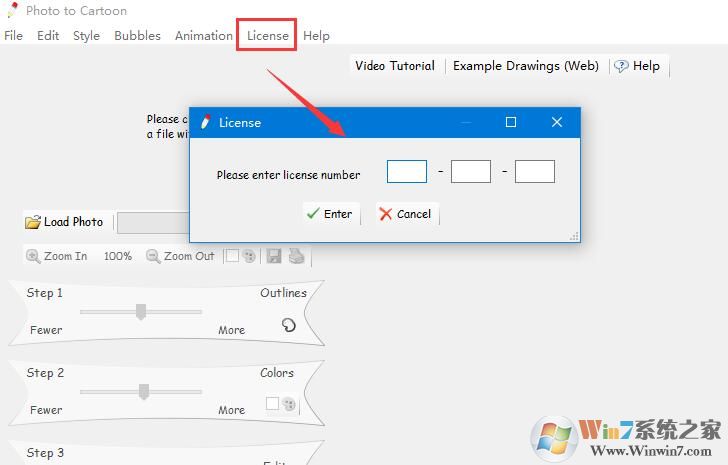Image resolution: width=728 pixels, height=465 pixels.
Task: Click the Step 2 Colors palette icon
Action: click(289, 404)
